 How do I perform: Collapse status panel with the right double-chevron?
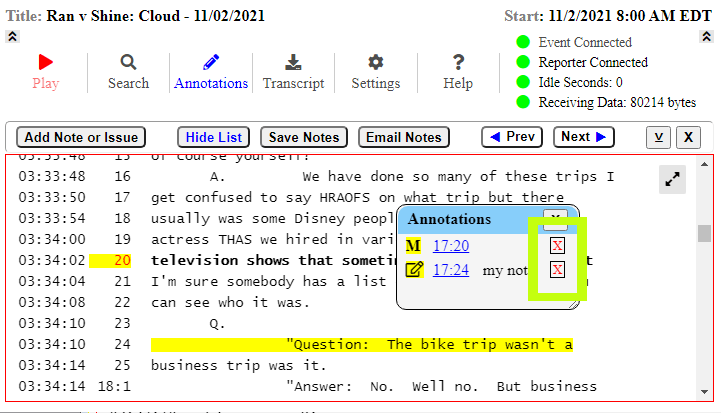(706, 36)
